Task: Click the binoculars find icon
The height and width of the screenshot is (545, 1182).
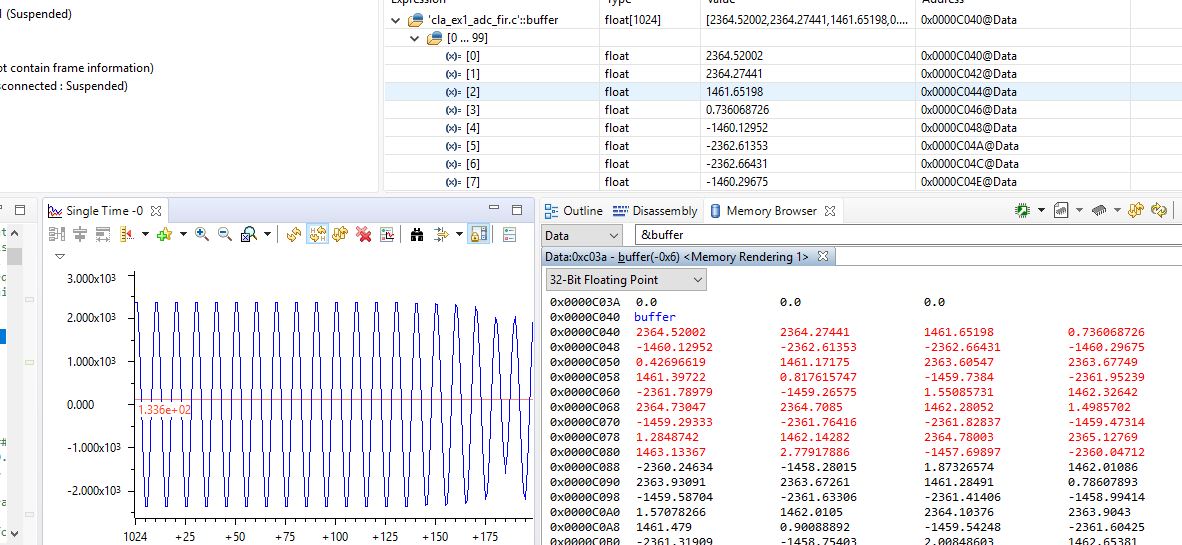Action: pyautogui.click(x=418, y=234)
